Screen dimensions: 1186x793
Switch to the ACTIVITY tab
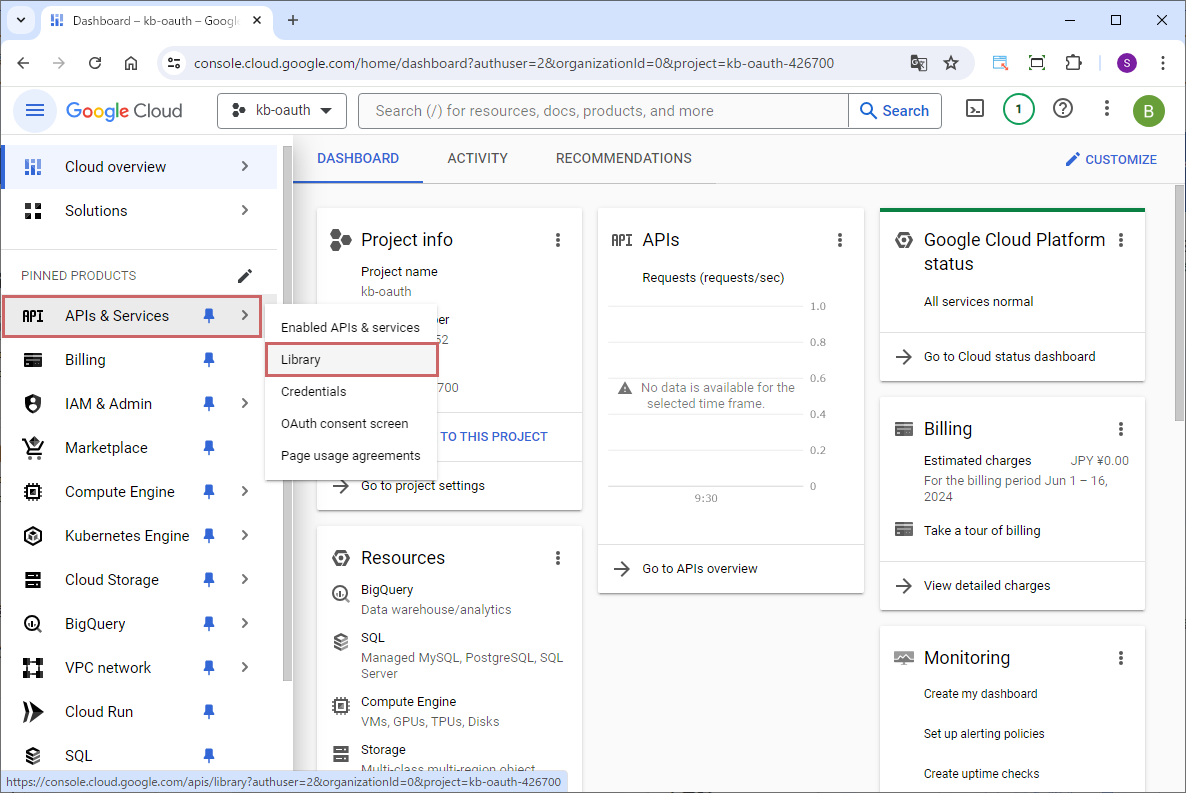[477, 159]
